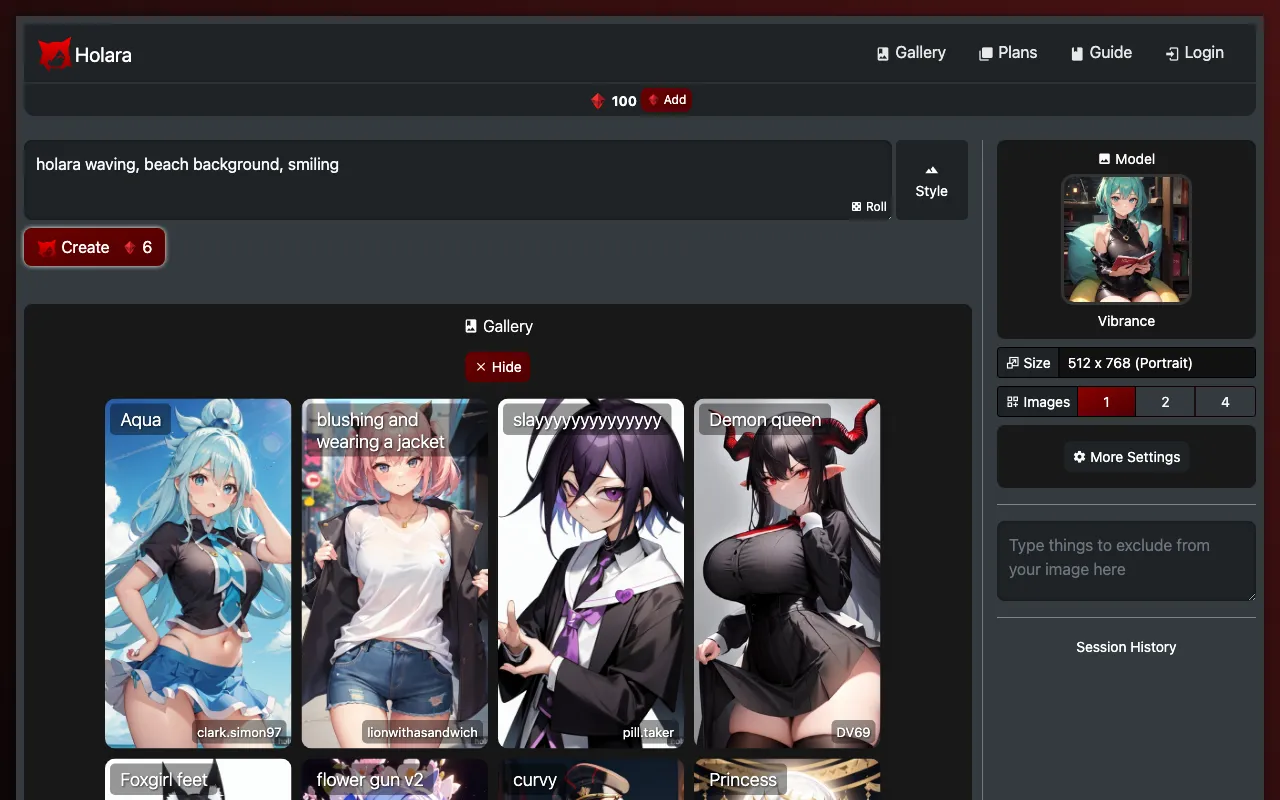
Task: Open the Size dropdown showing 512 x 768
Action: pyautogui.click(x=1157, y=363)
